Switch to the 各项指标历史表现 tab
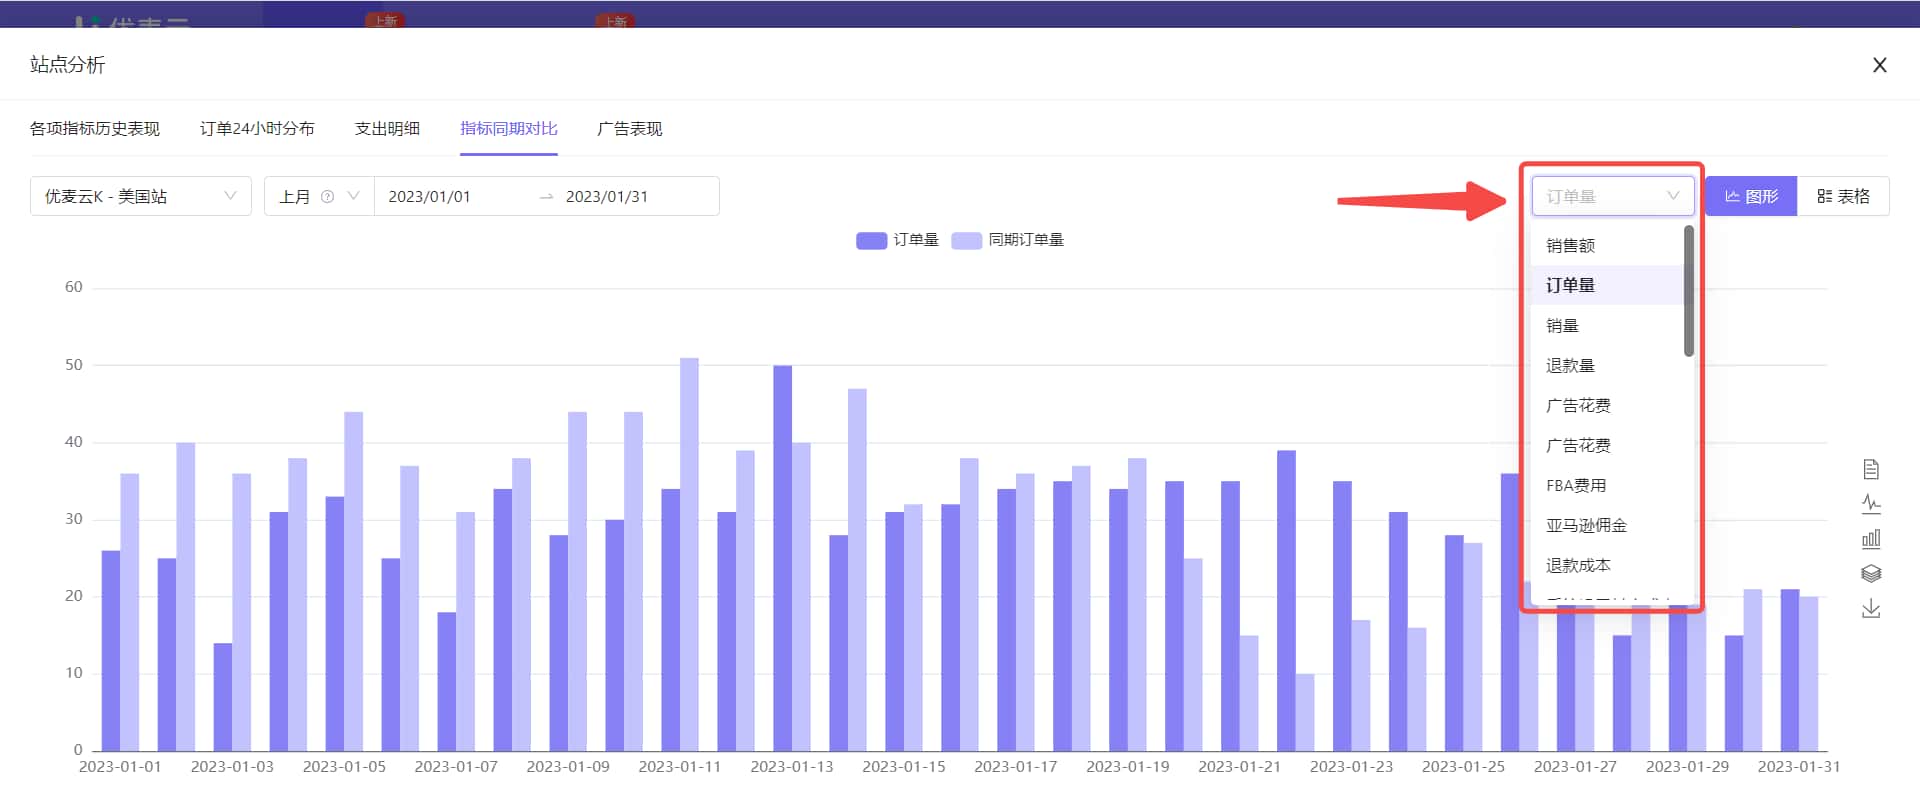 (x=95, y=129)
